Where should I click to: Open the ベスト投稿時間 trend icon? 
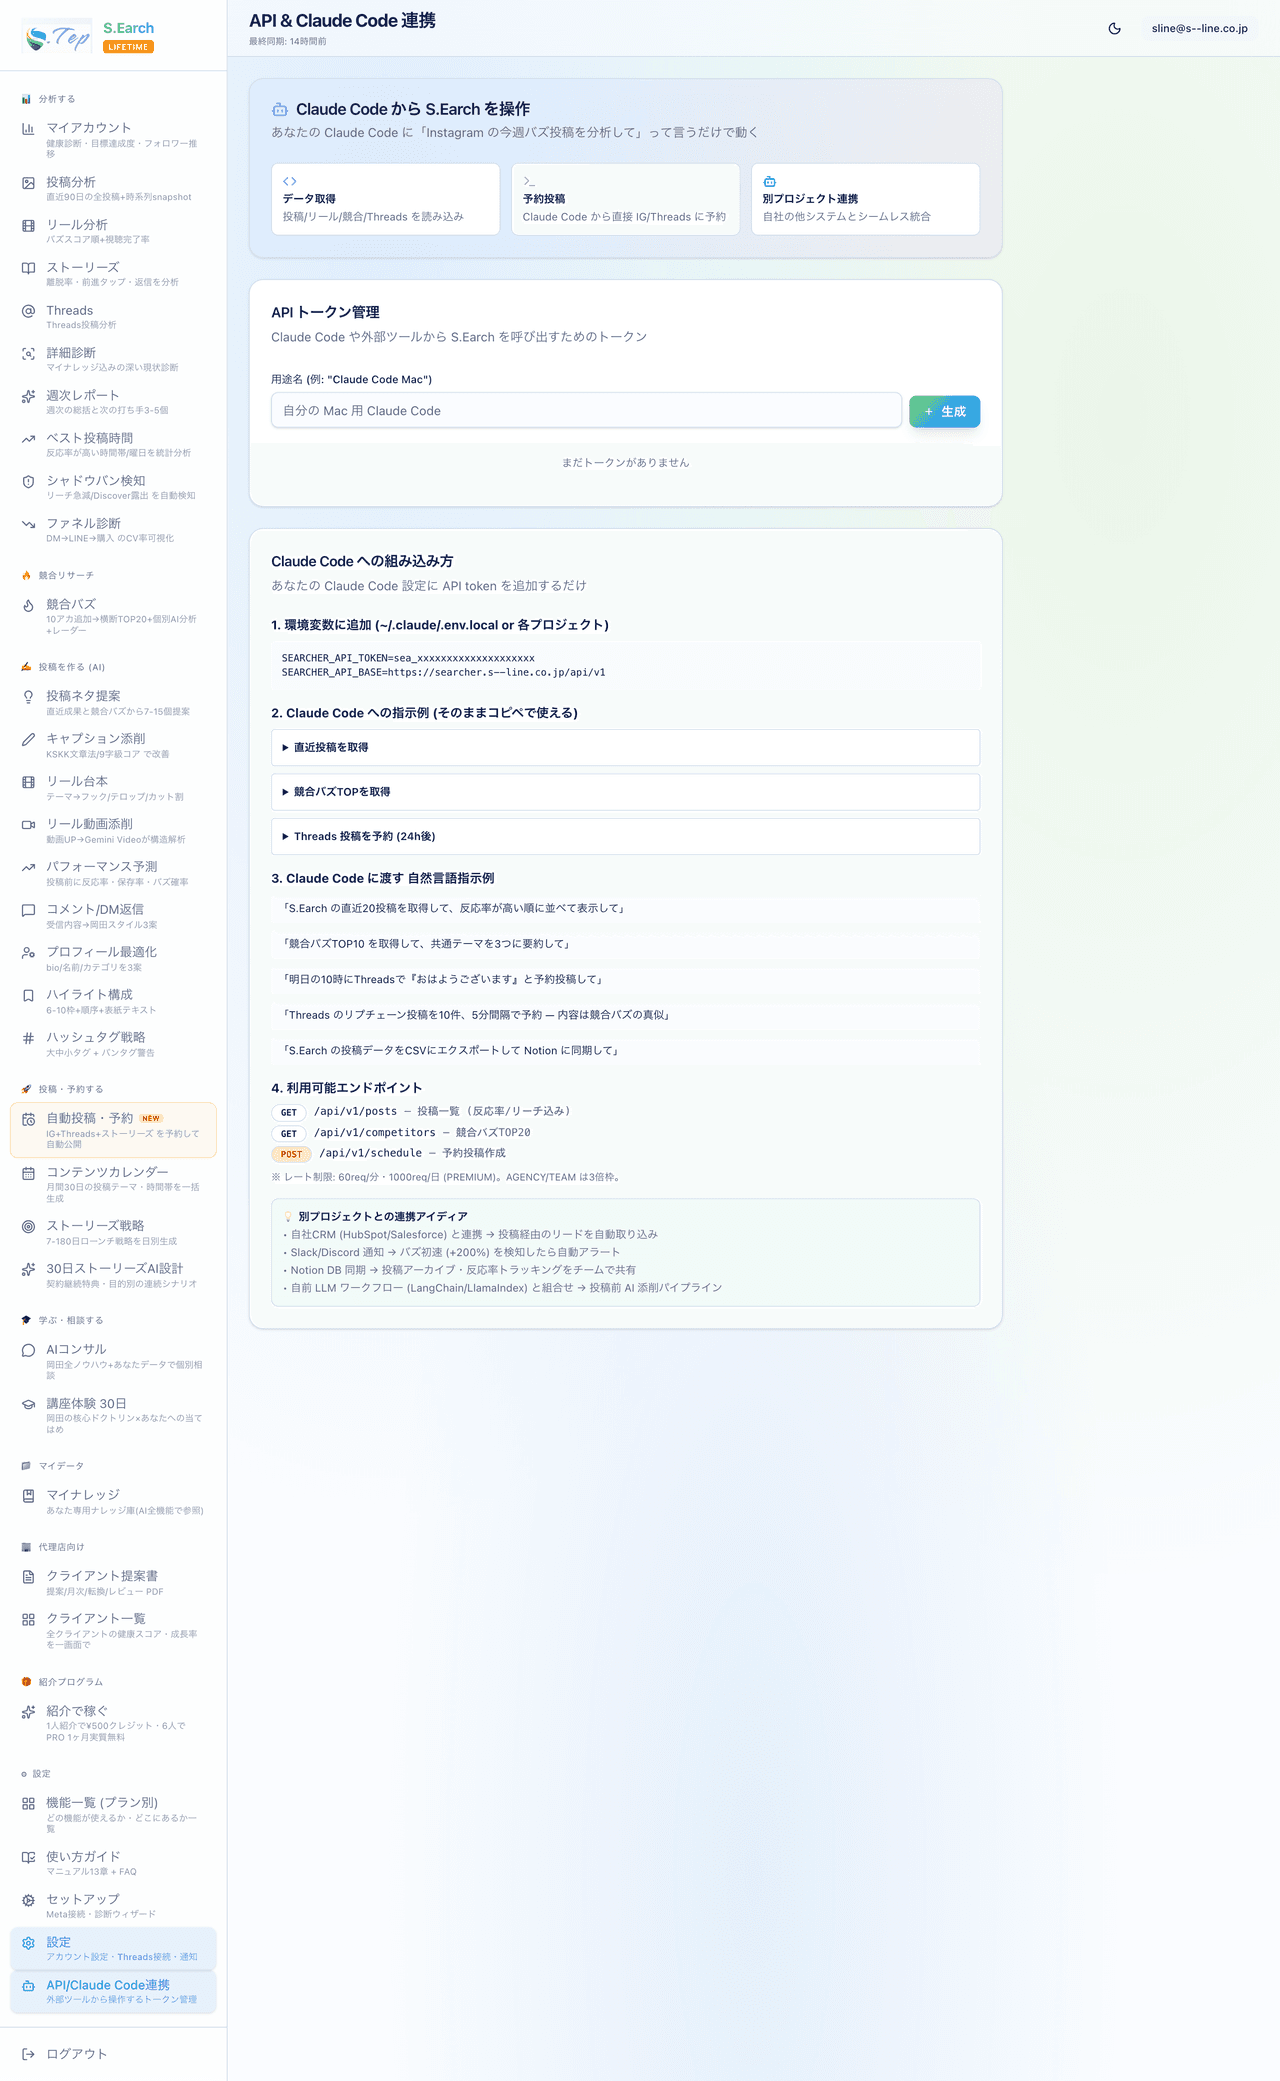[x=28, y=439]
